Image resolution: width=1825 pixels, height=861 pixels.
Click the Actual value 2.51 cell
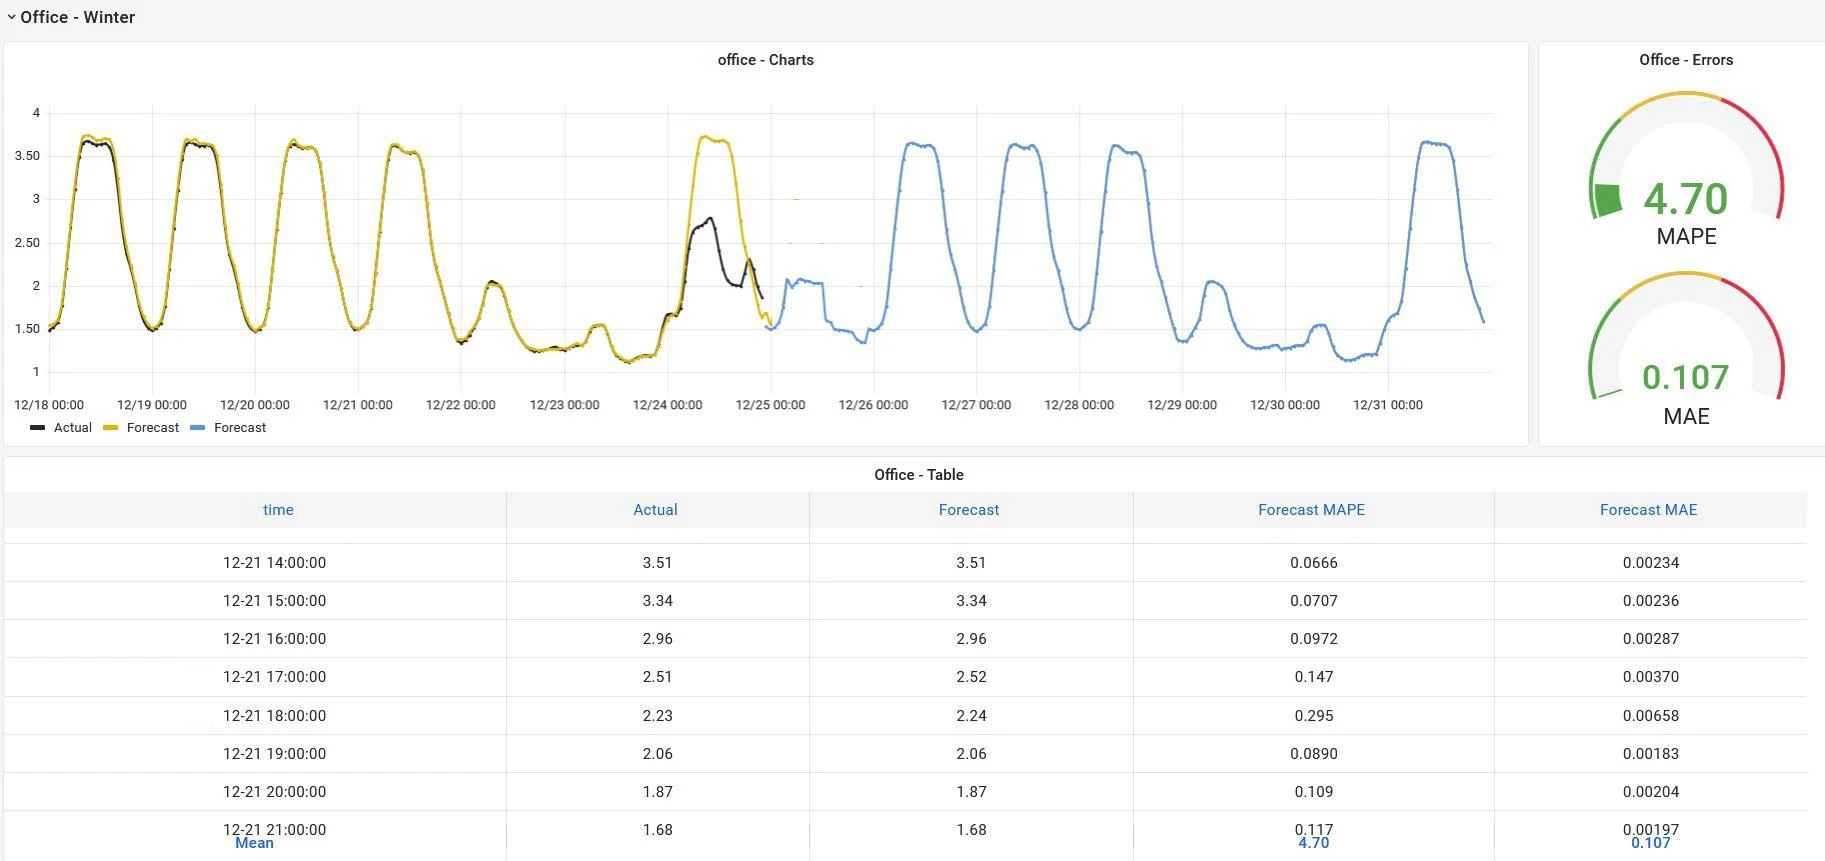(x=657, y=677)
